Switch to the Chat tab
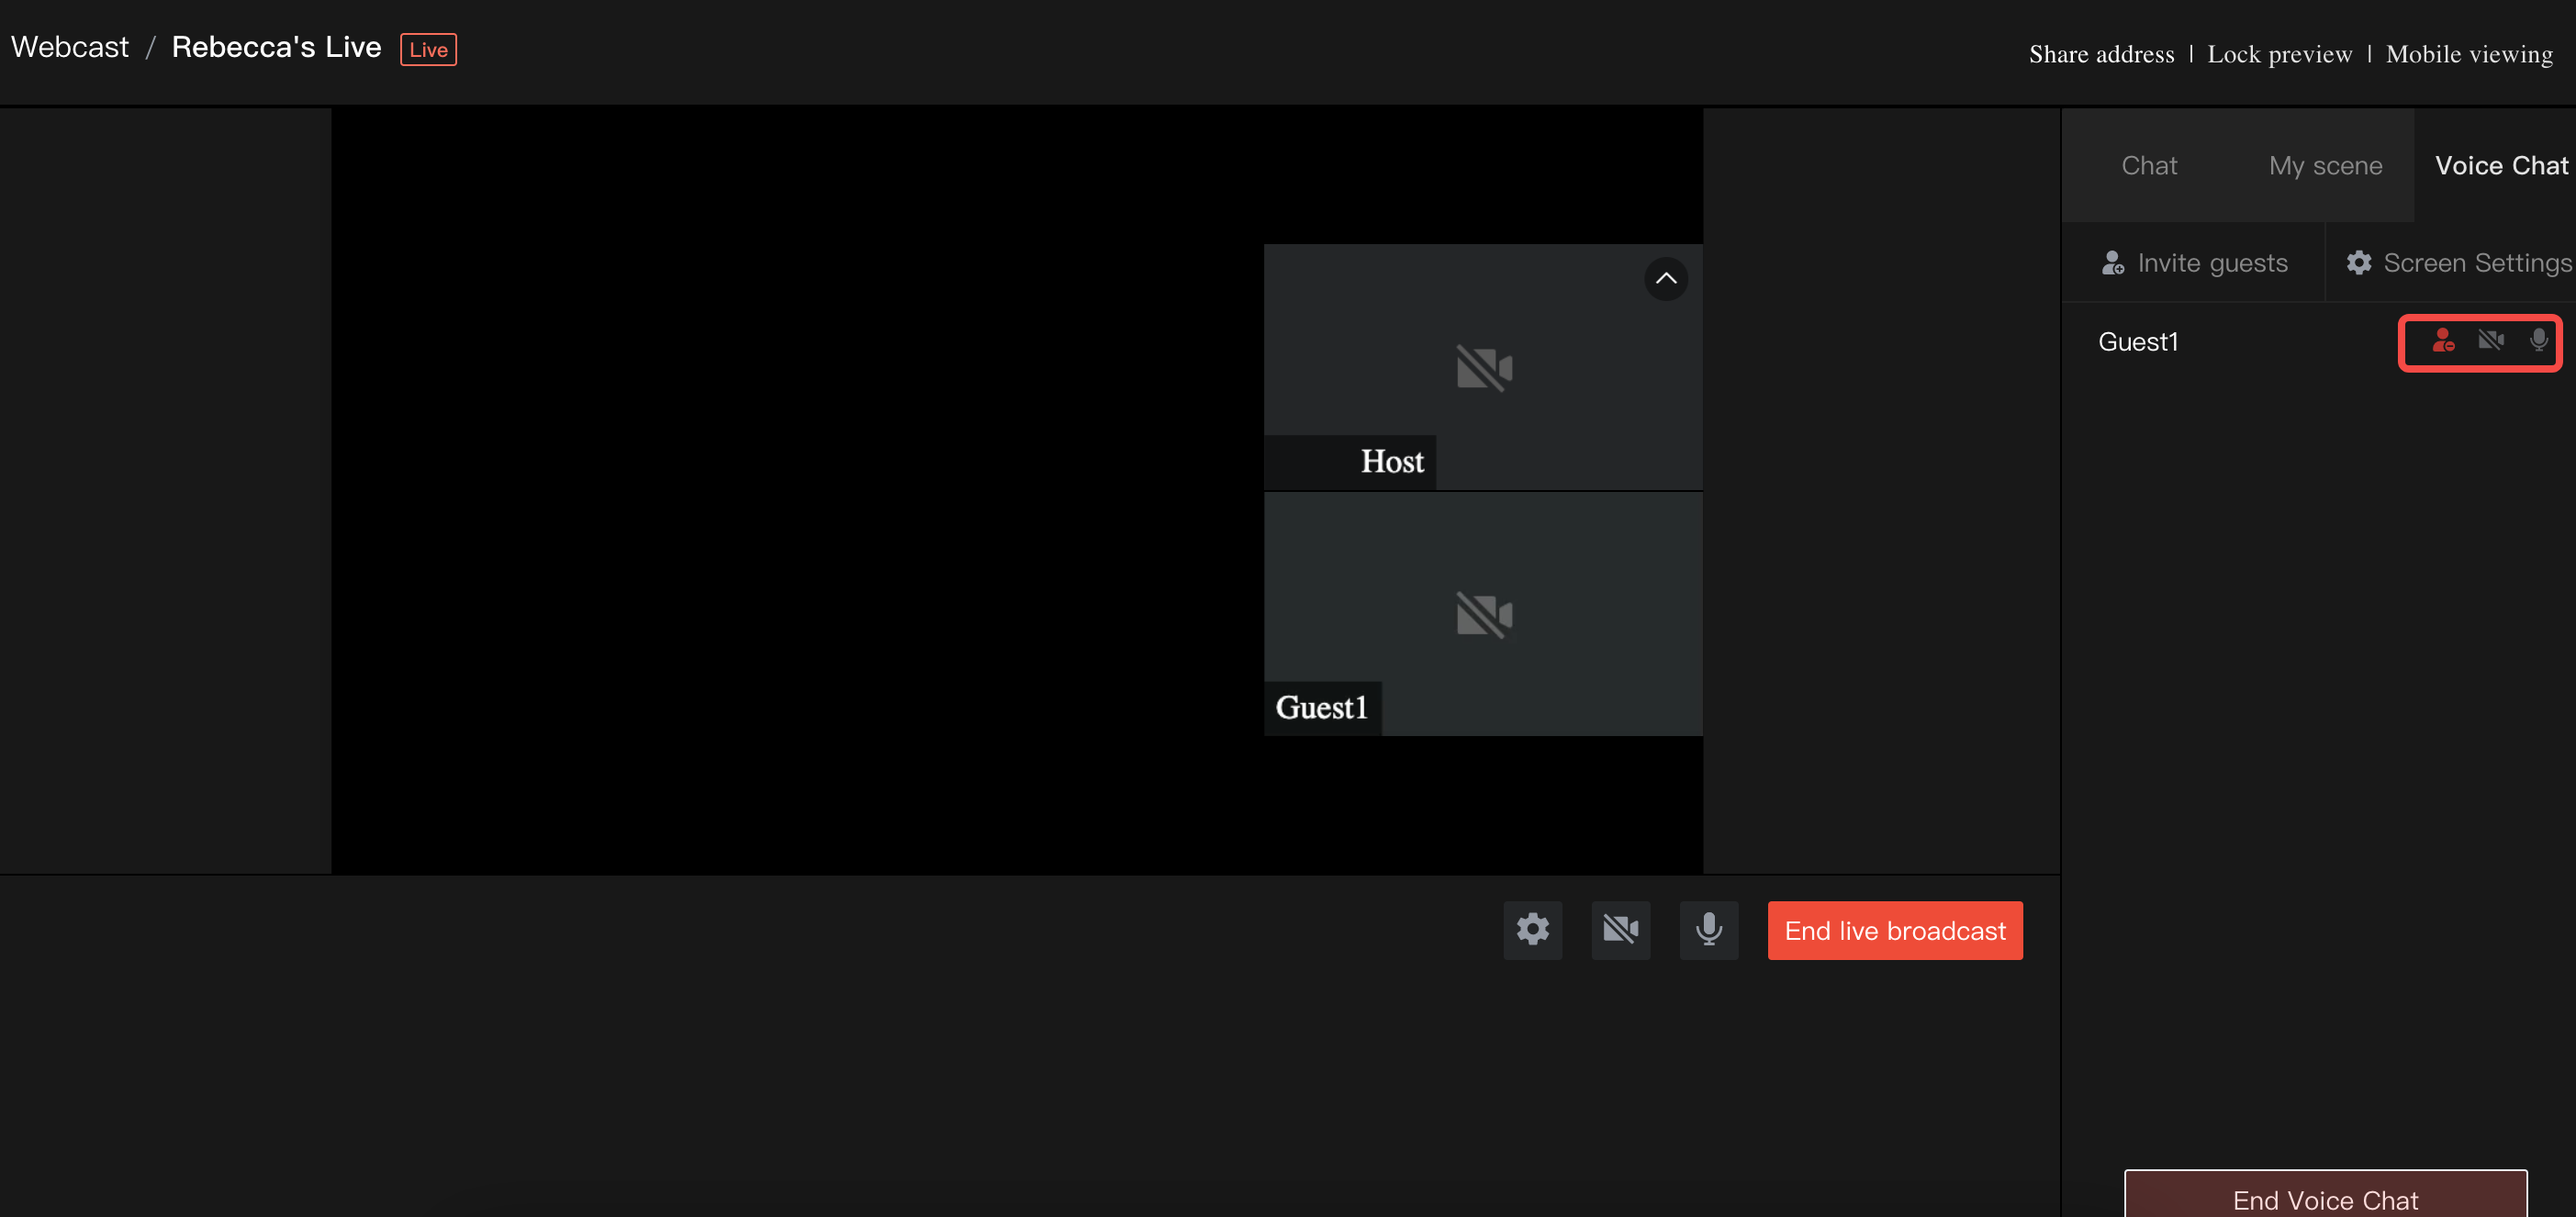Viewport: 2576px width, 1217px height. (2148, 166)
